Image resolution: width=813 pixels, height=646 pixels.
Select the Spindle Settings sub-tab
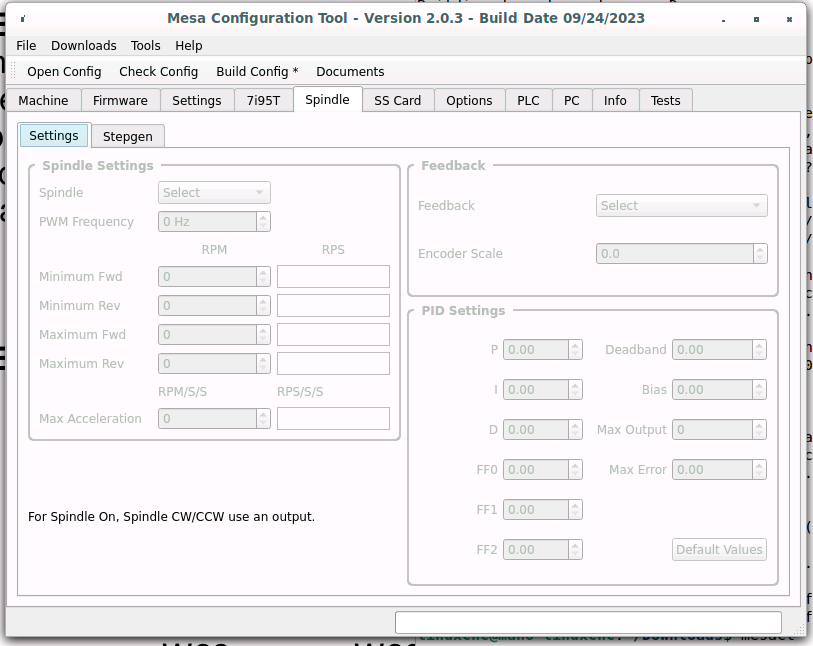[54, 136]
